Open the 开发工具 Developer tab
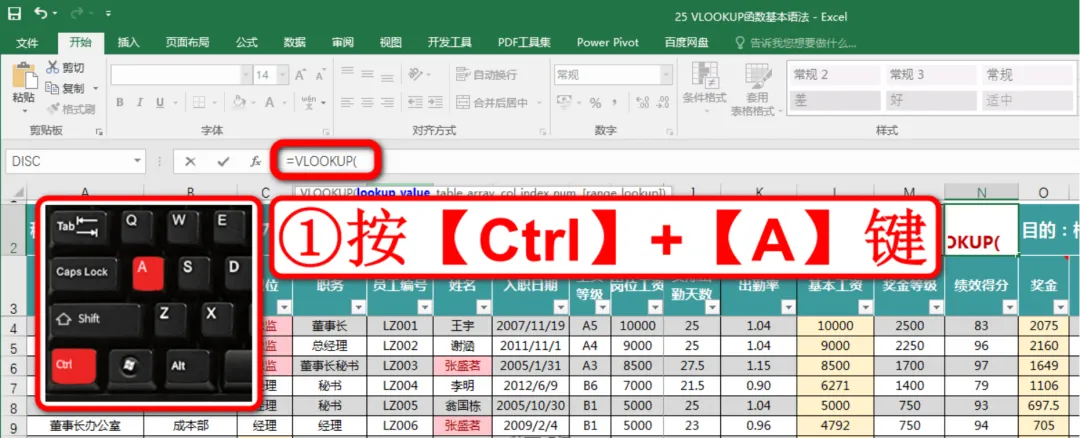1080x438 pixels. [450, 42]
